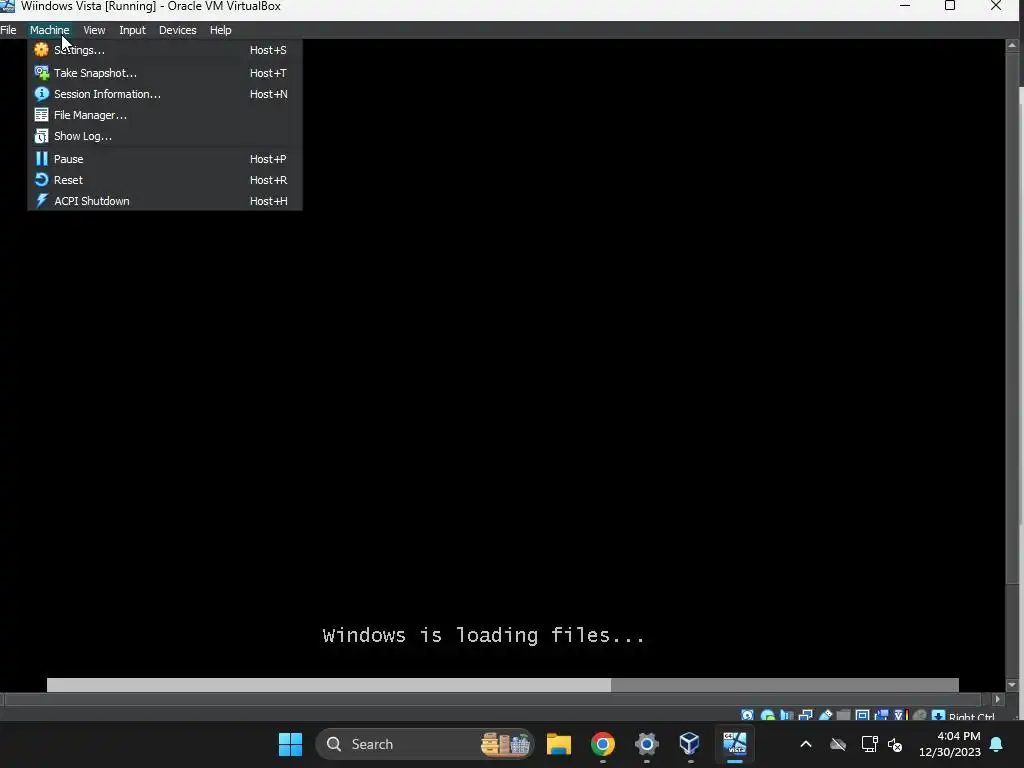The width and height of the screenshot is (1024, 768).
Task: Open the Settings gear taskbar app
Action: point(647,744)
